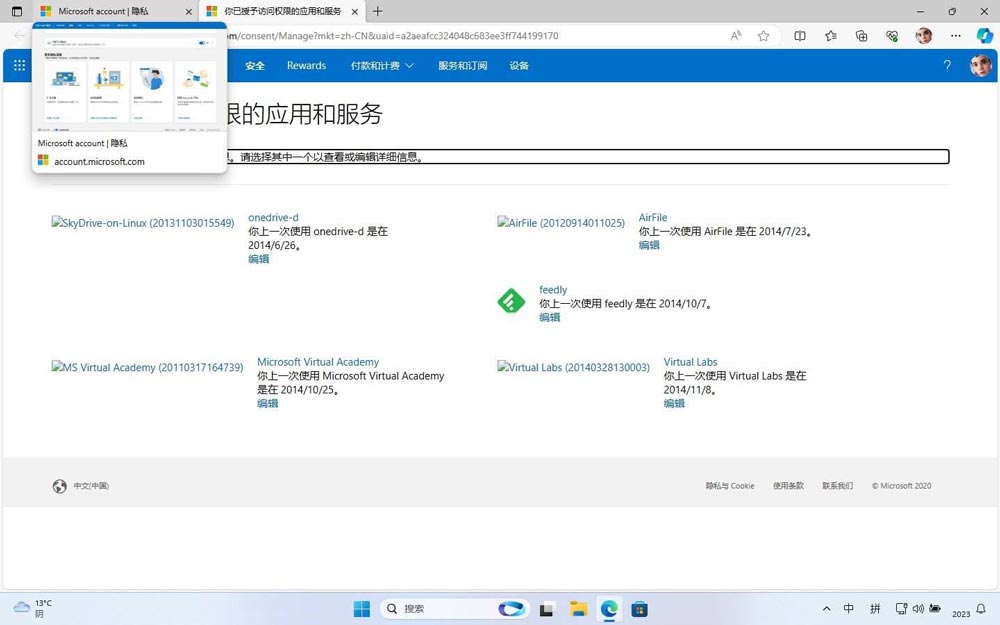Edit the Virtual Labs permissions via 编辑
This screenshot has height=625, width=1000.
(x=675, y=403)
